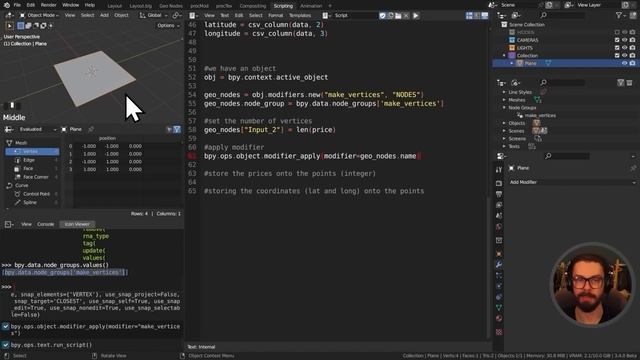Open the Evaluated dropdown in spreadsheet
This screenshot has height=360, width=640.
coord(37,129)
